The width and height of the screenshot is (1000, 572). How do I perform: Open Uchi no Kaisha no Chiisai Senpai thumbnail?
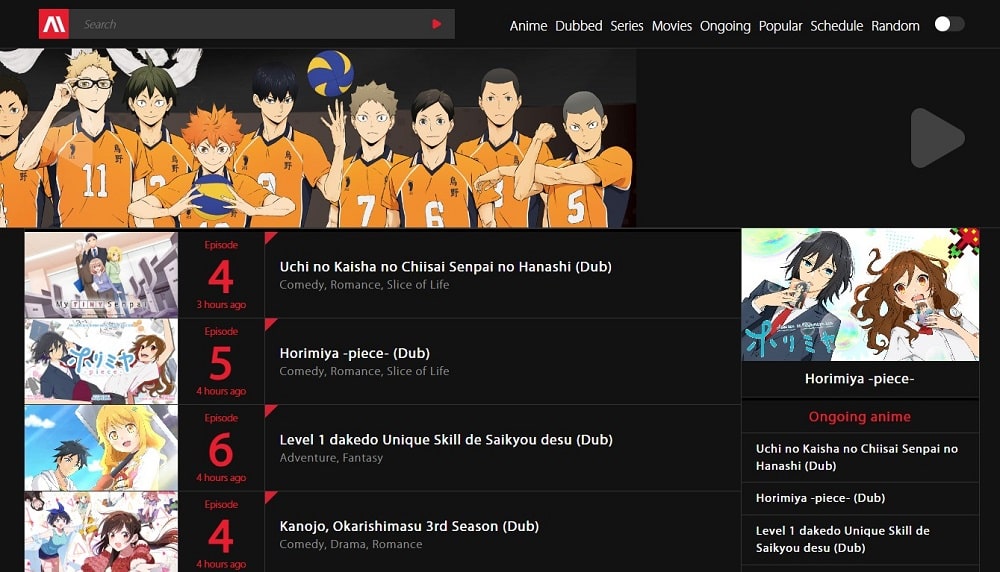101,275
